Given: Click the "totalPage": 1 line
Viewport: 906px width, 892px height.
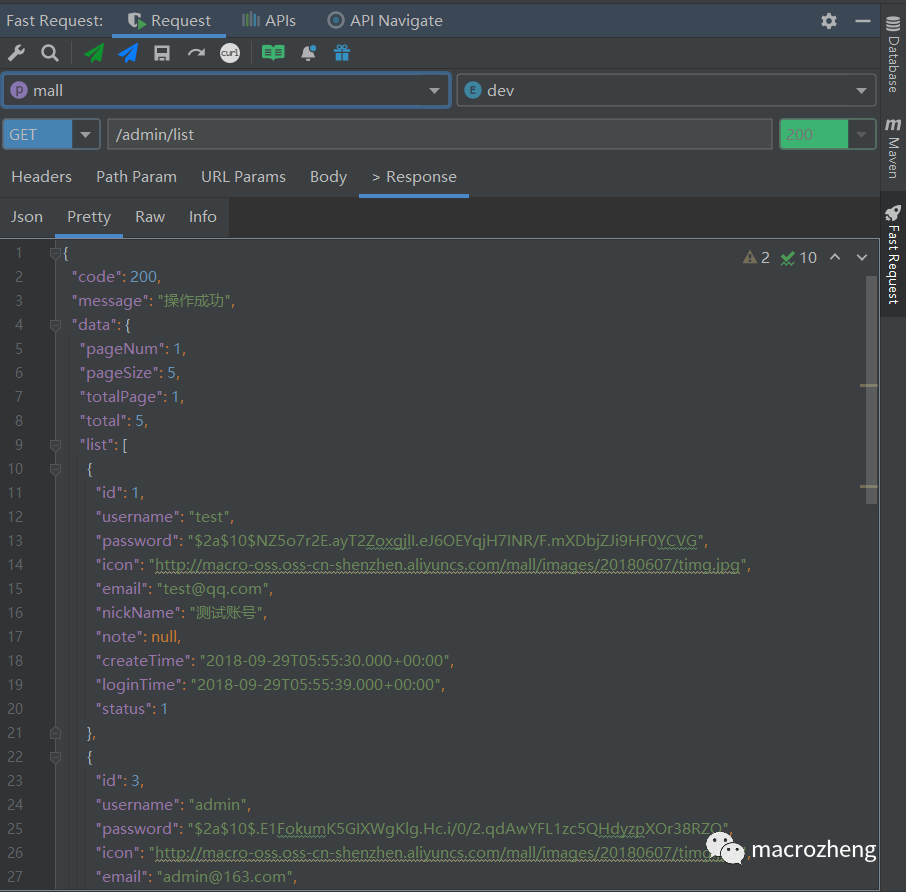Looking at the screenshot, I should tap(132, 397).
